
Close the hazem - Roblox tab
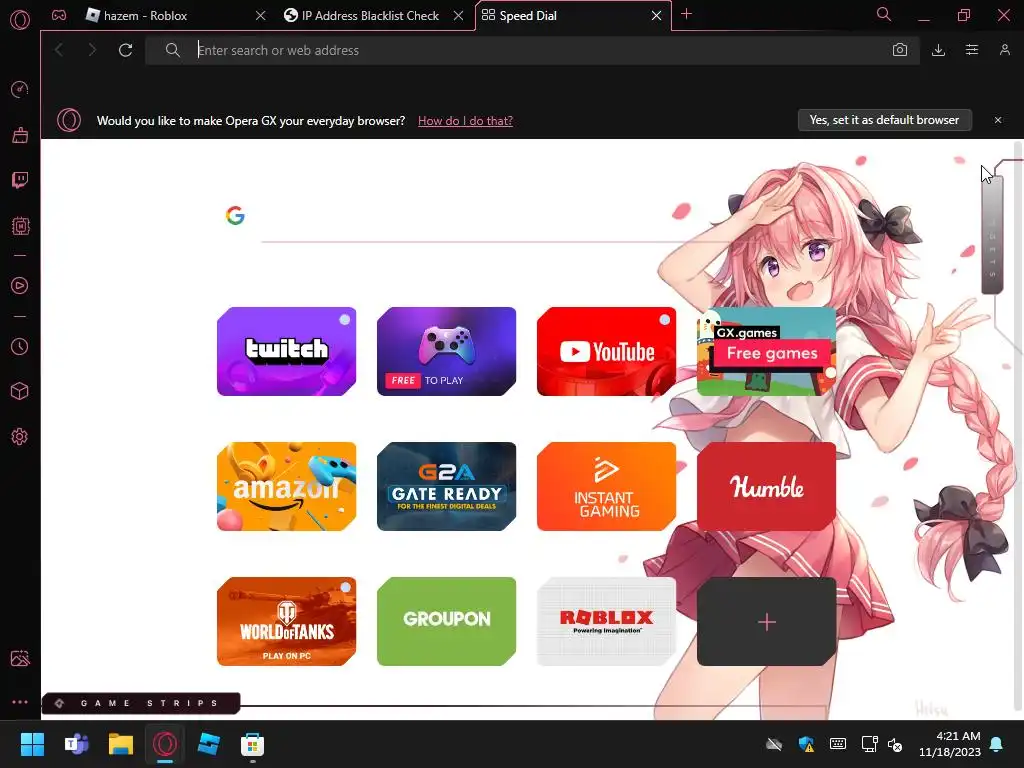click(x=261, y=16)
